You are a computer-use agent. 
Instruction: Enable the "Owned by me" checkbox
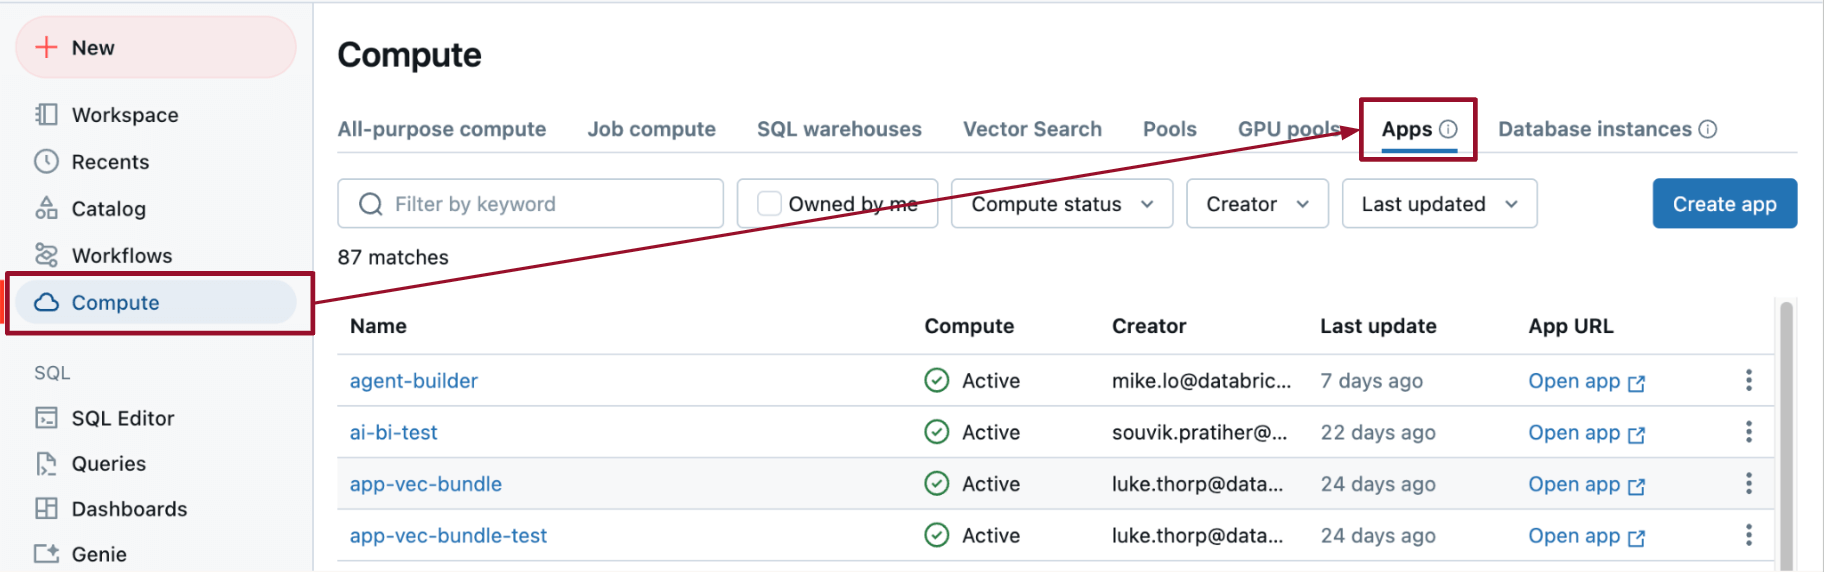[x=769, y=204]
